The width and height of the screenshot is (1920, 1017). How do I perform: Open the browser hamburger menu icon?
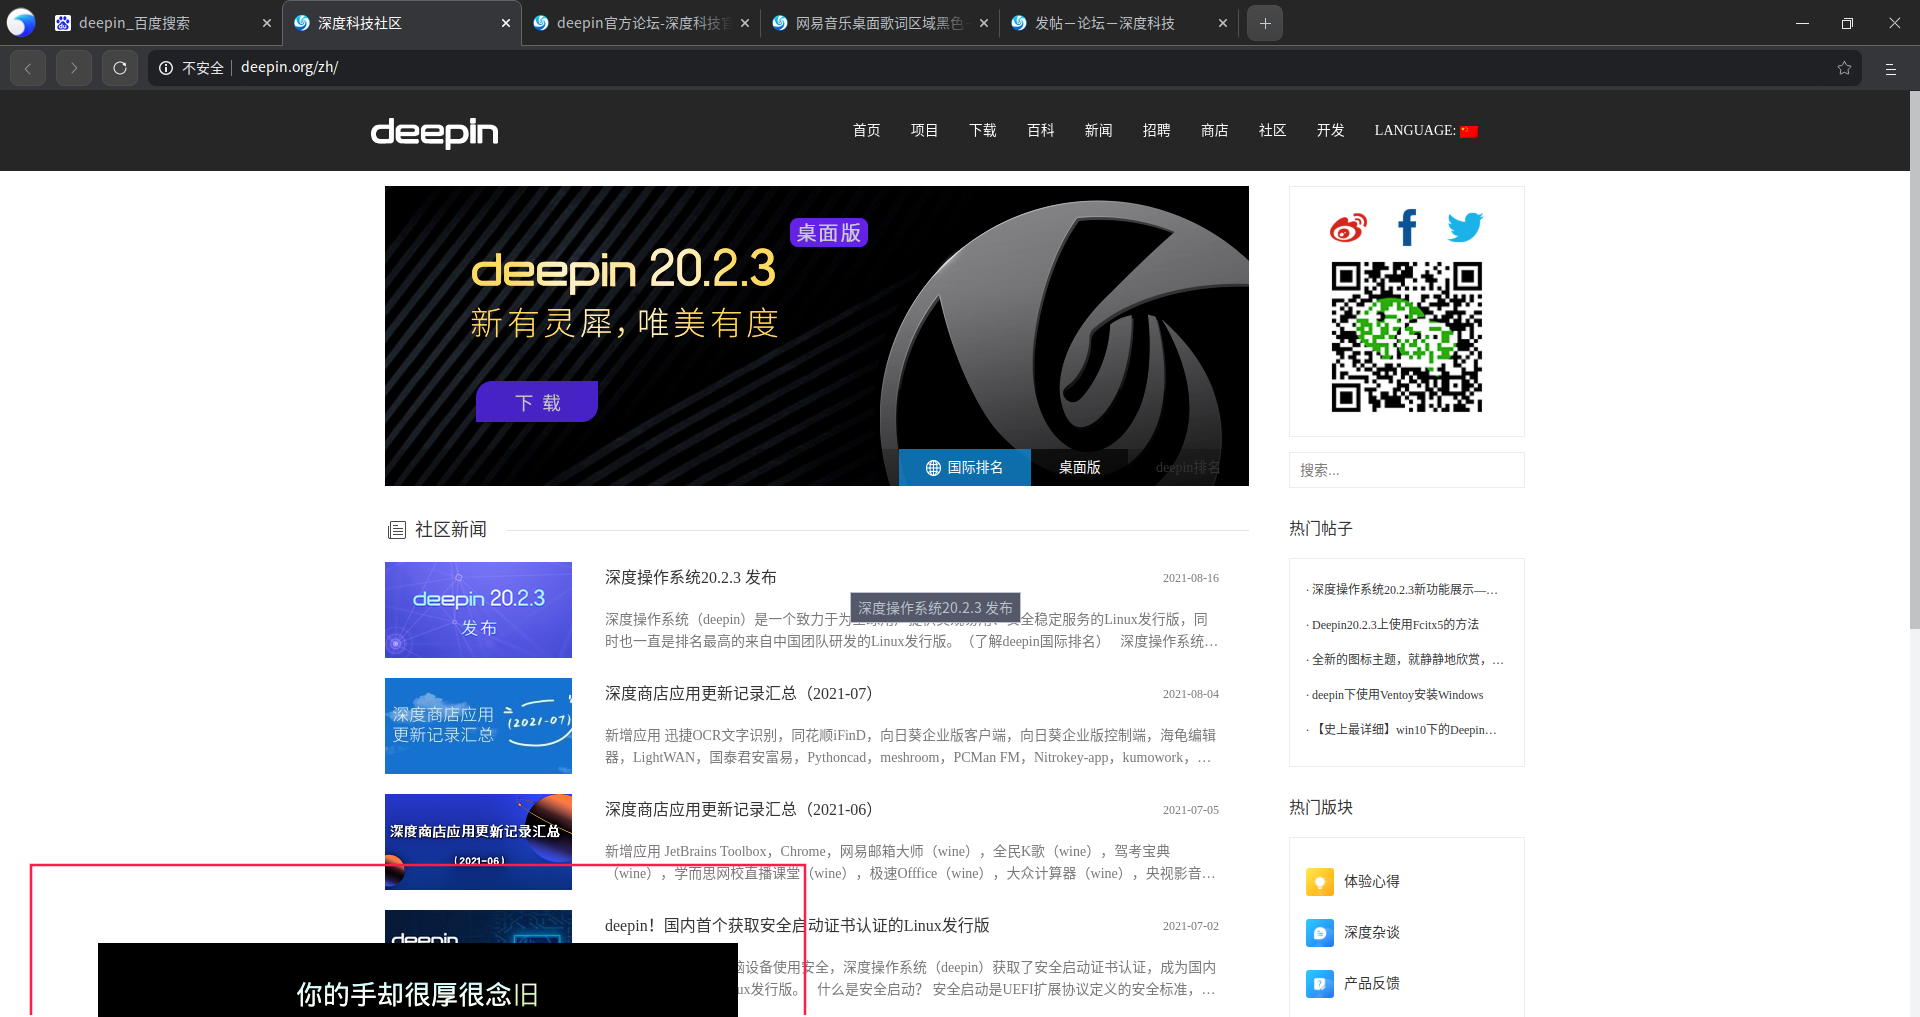point(1890,68)
